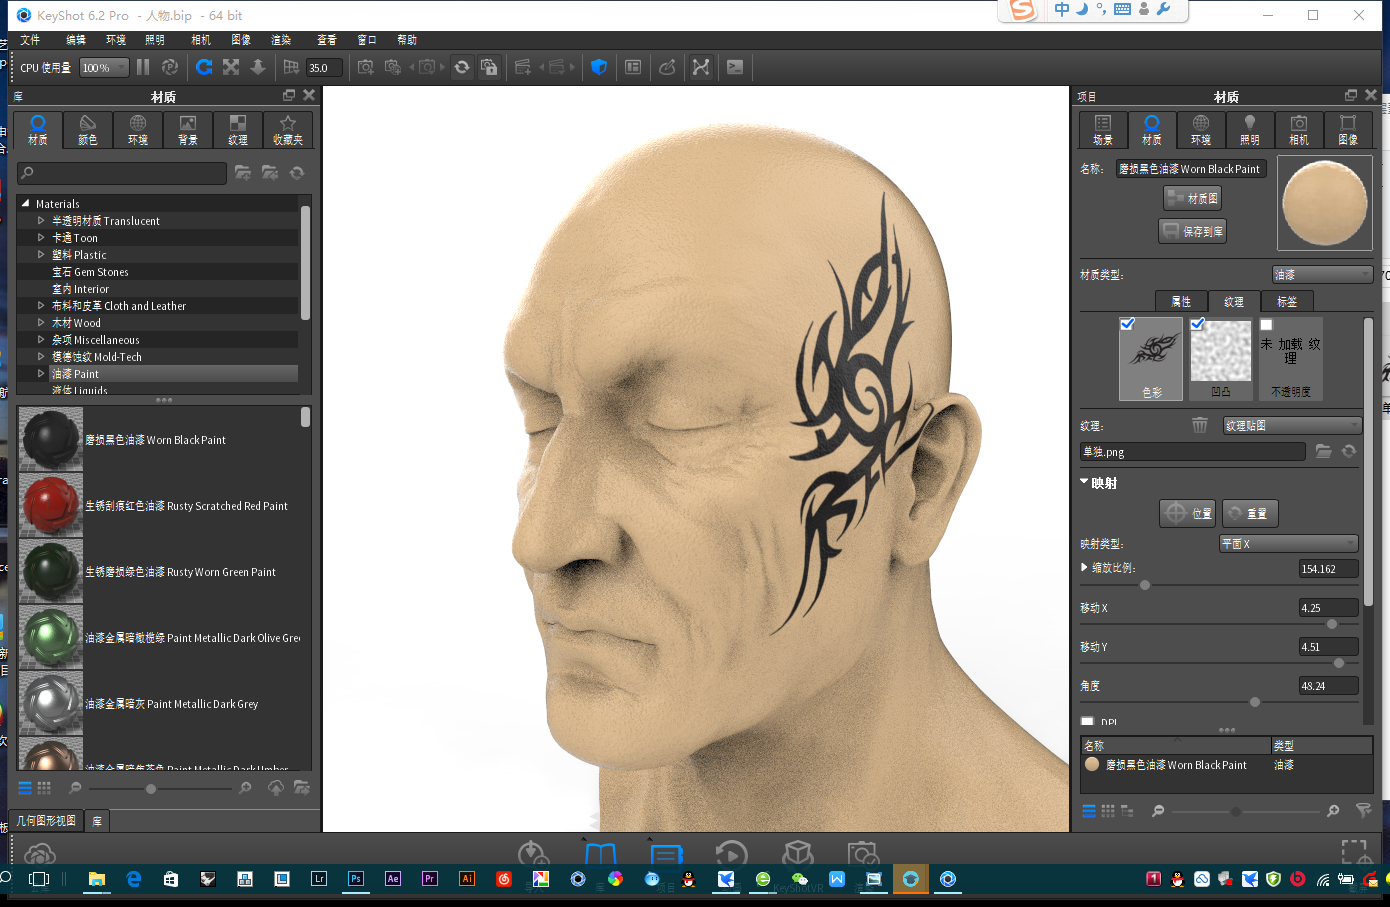Image resolution: width=1390 pixels, height=907 pixels.
Task: Collapse the 映射 section expander
Action: pos(1083,482)
